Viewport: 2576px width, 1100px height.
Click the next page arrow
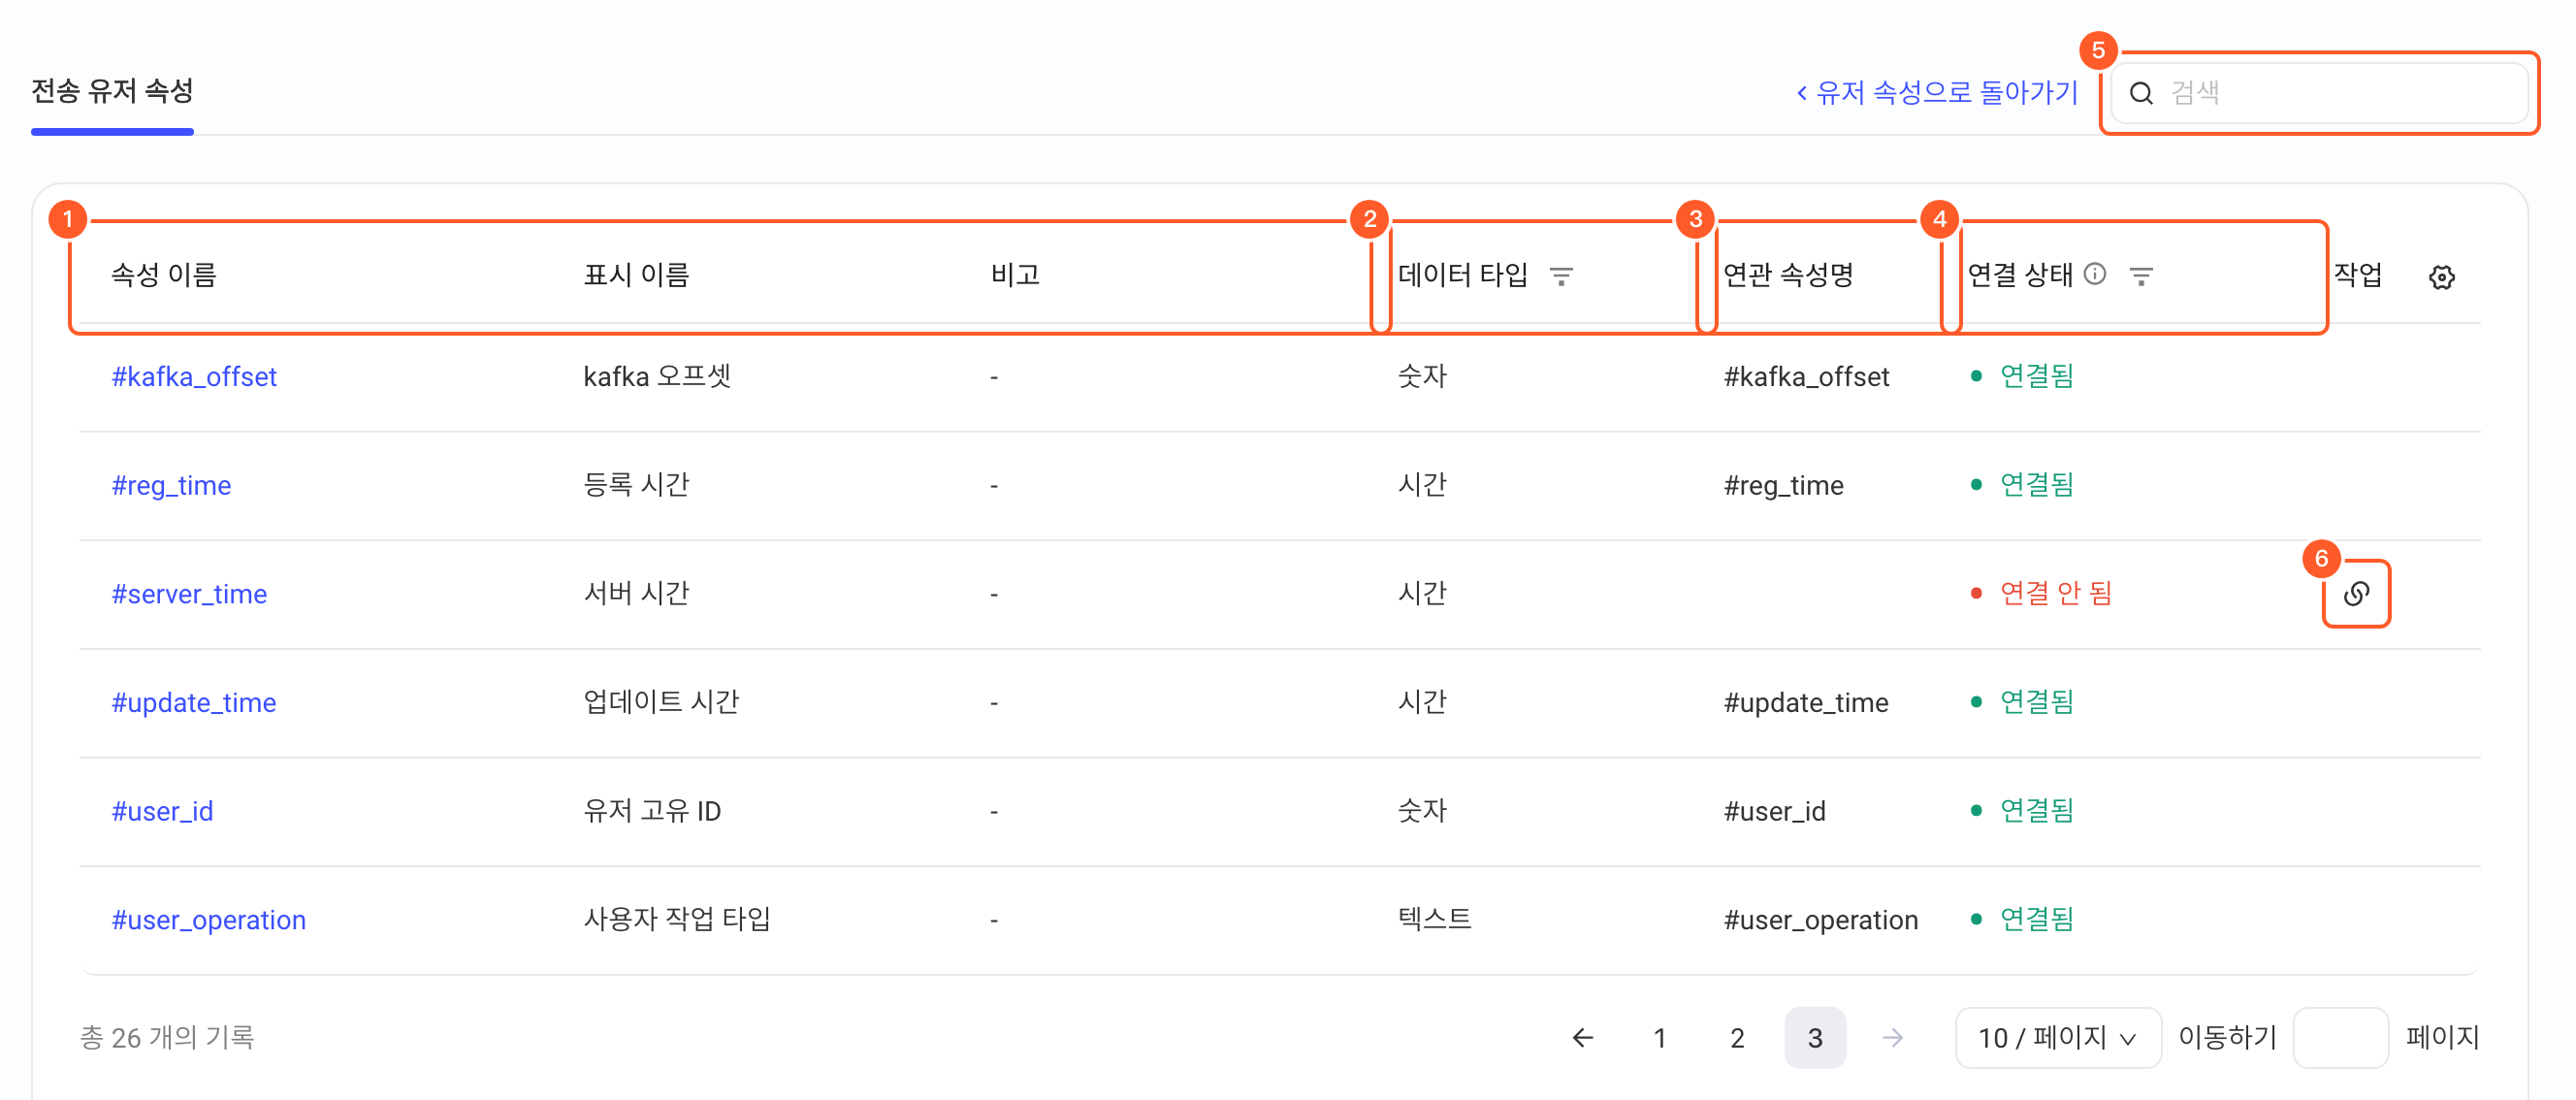pos(1892,1038)
